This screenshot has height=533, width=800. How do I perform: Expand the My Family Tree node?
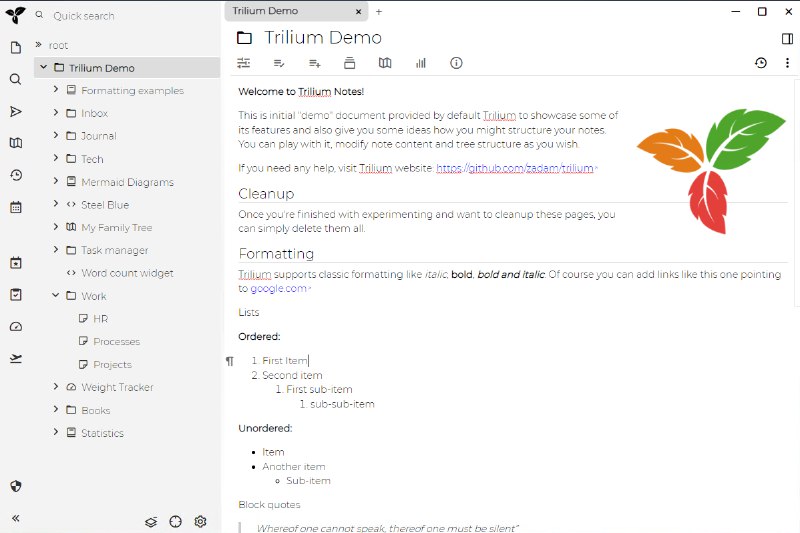[56, 226]
